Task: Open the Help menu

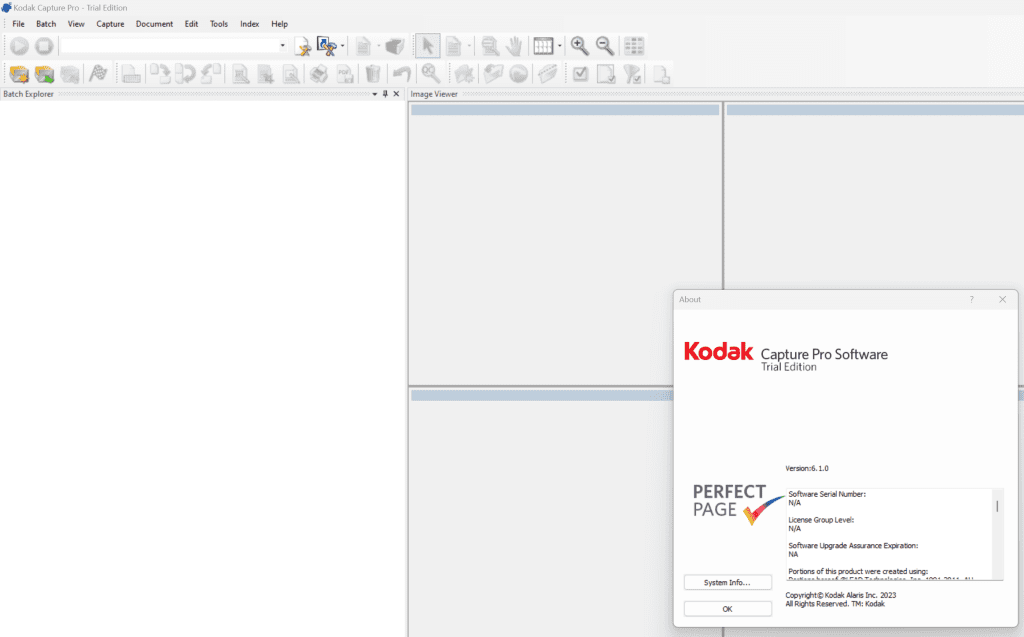Action: pyautogui.click(x=280, y=24)
